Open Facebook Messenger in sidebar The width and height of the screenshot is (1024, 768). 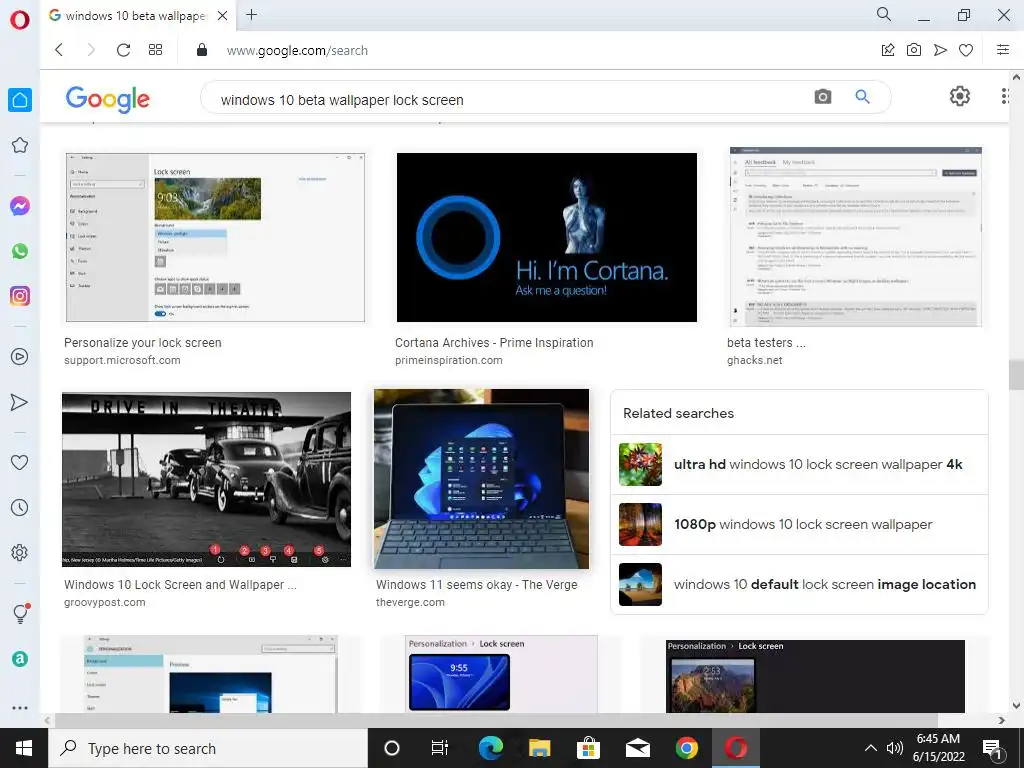click(20, 206)
